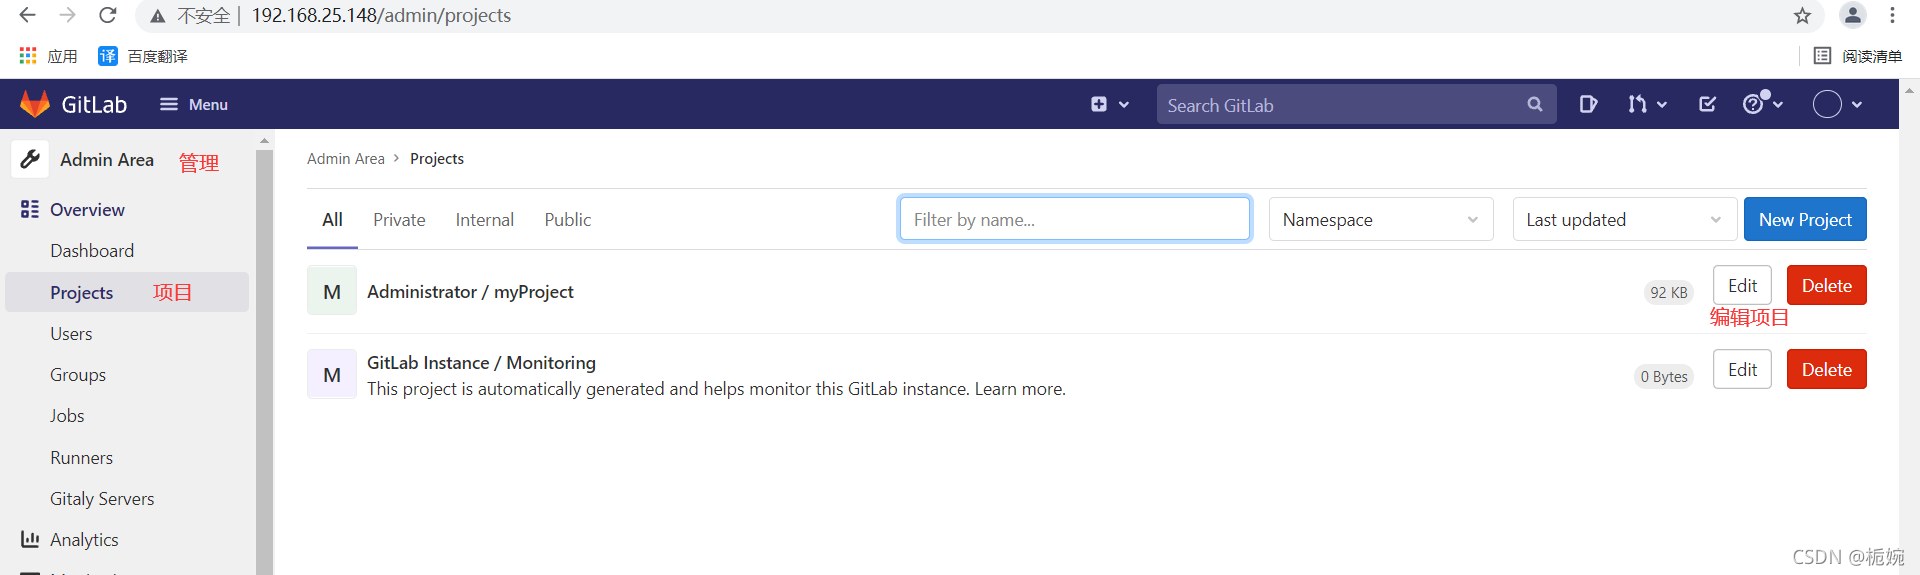Edit the myProject project
Screen dimensions: 1920x575
1742,285
